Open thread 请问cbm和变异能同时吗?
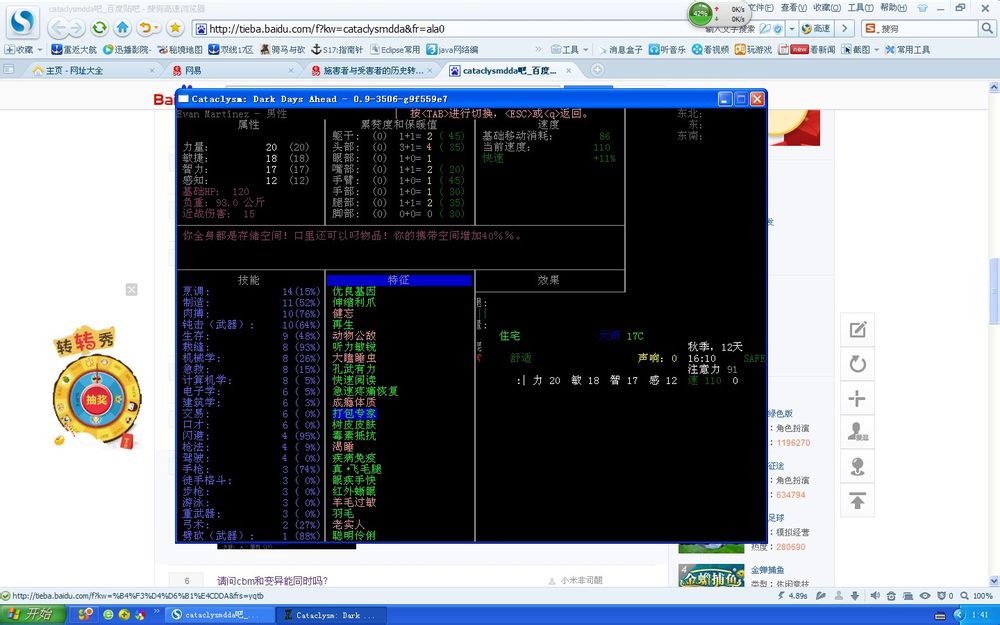 pos(272,580)
